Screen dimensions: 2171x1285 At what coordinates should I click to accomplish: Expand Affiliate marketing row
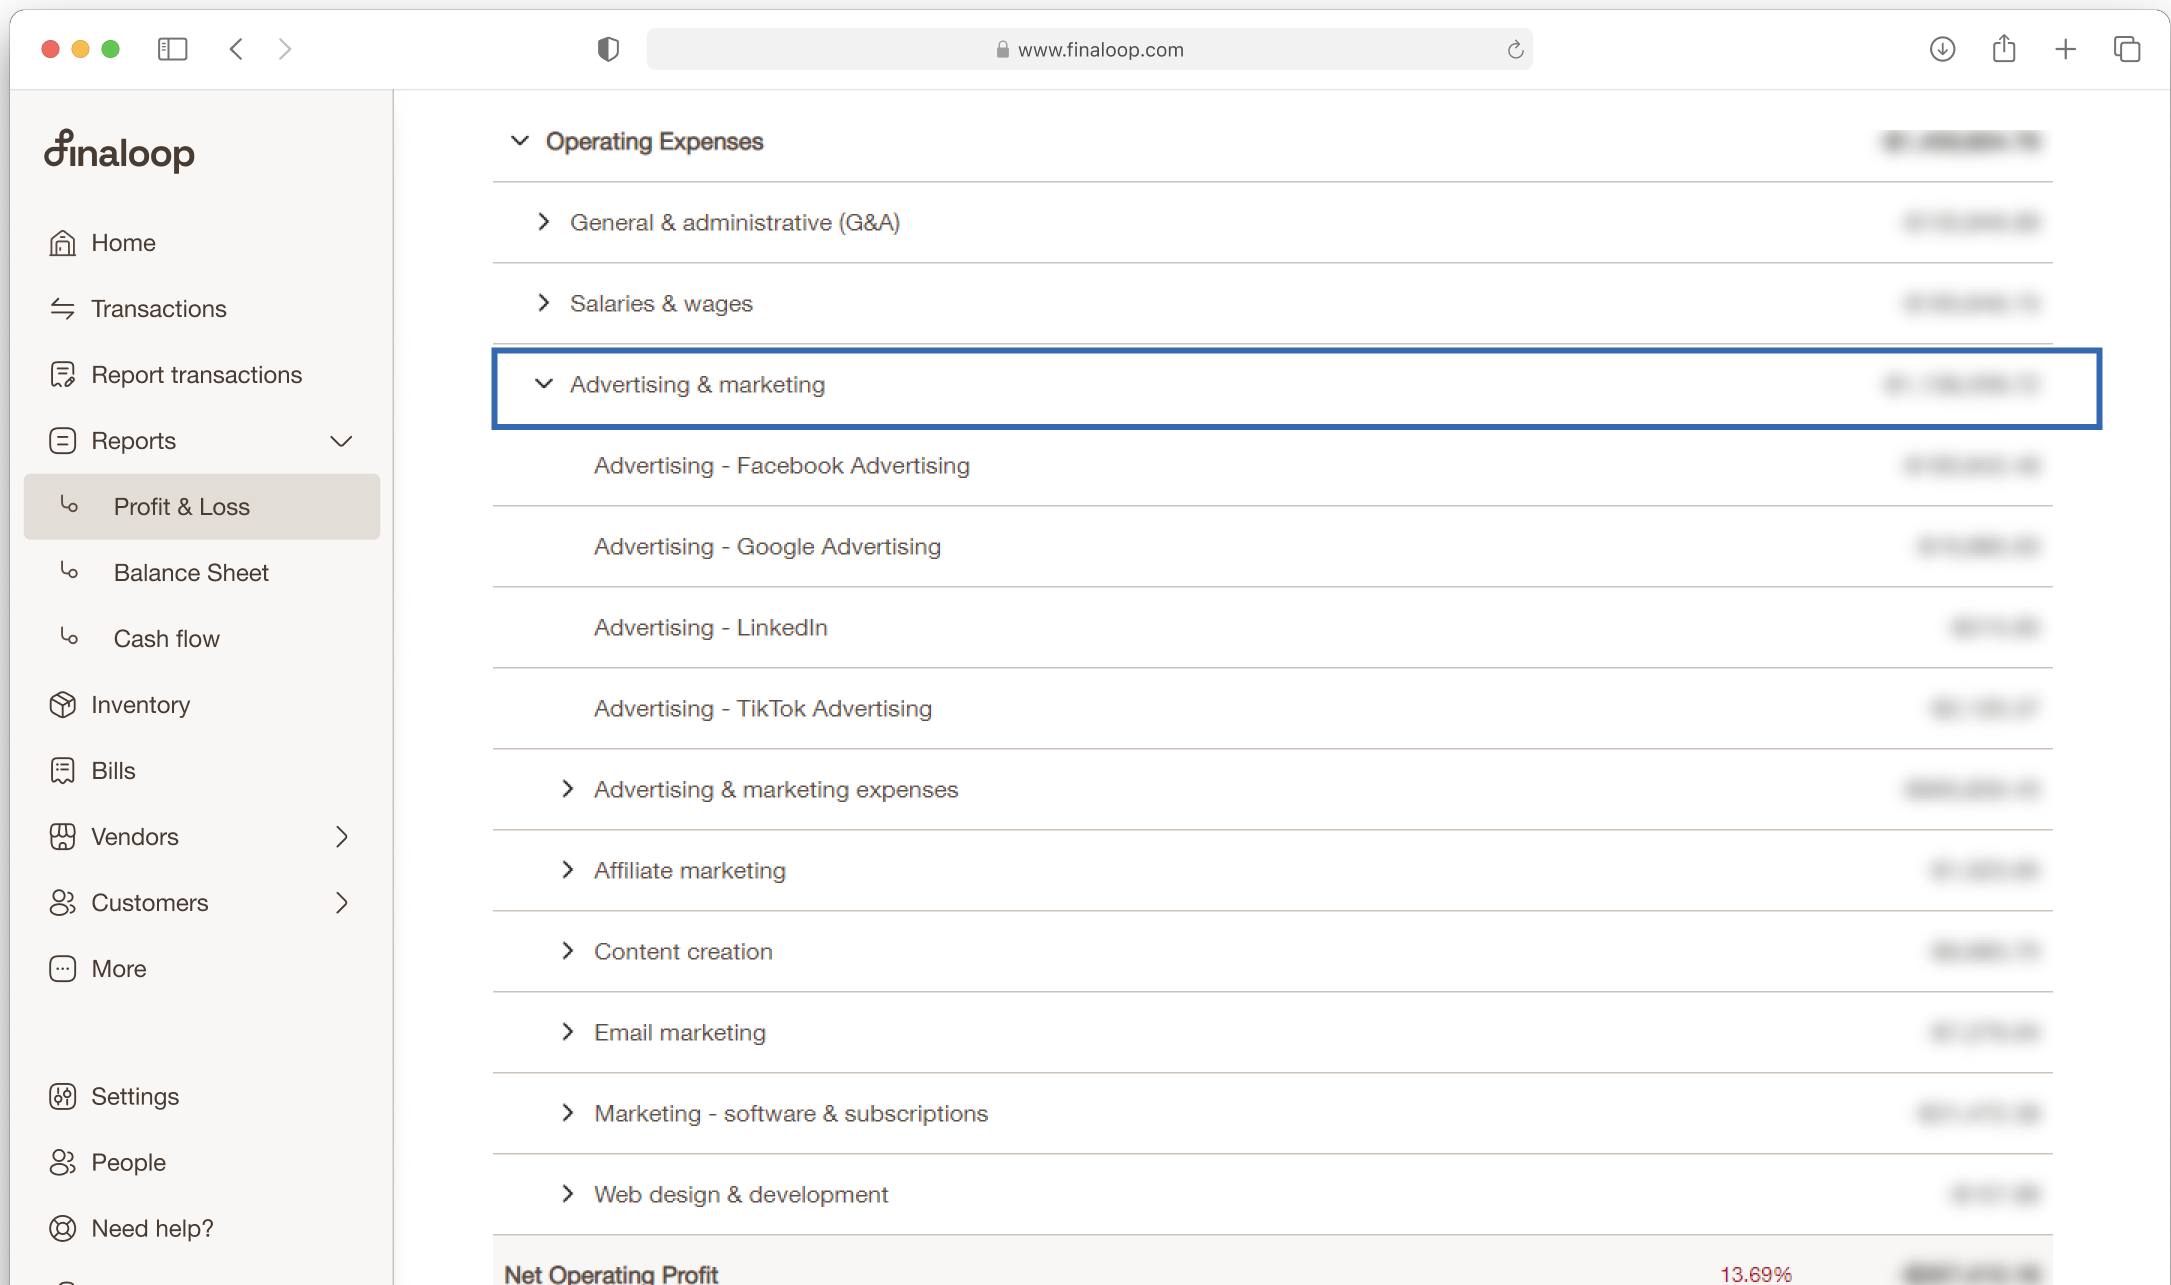click(568, 870)
